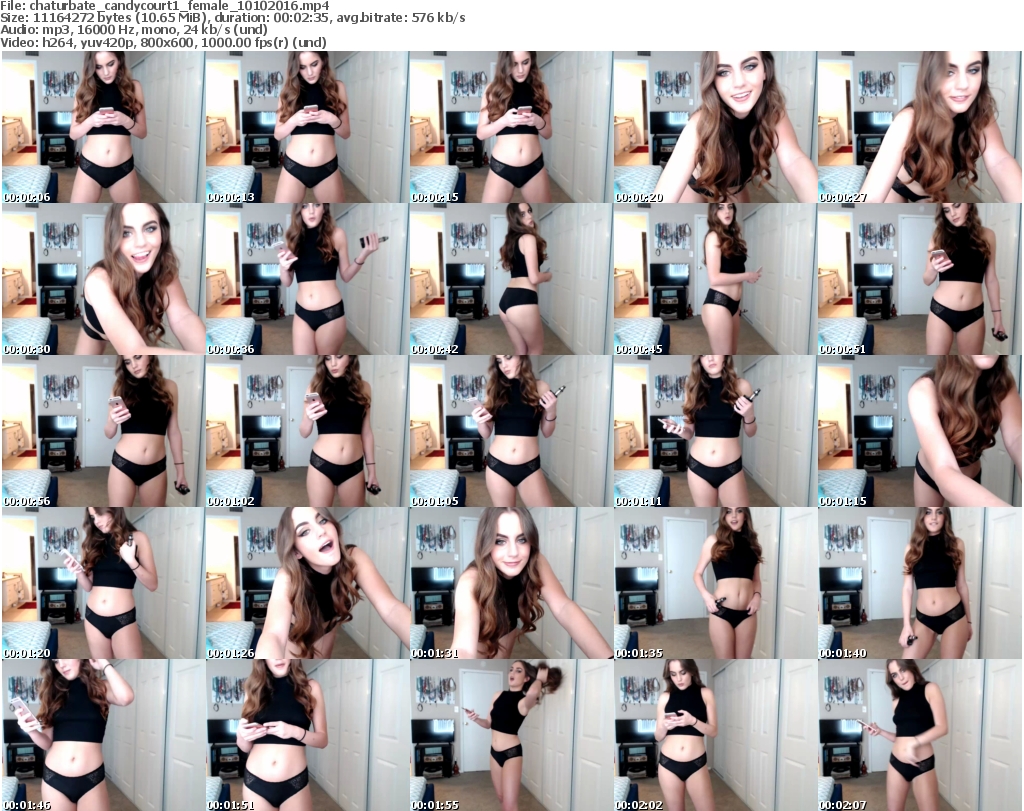Choose the thumbnail stamped 00:01:02
Screen dimensions: 1024x811
click(x=307, y=431)
